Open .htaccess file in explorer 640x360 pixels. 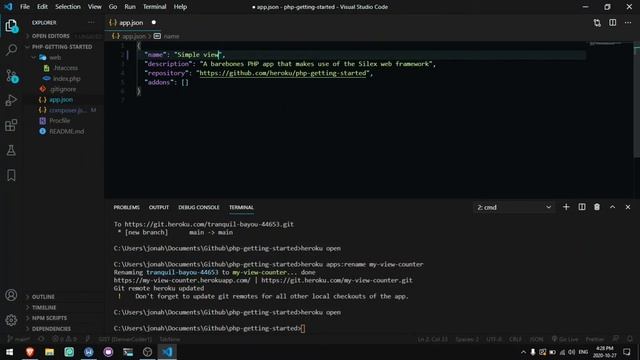click(x=66, y=68)
